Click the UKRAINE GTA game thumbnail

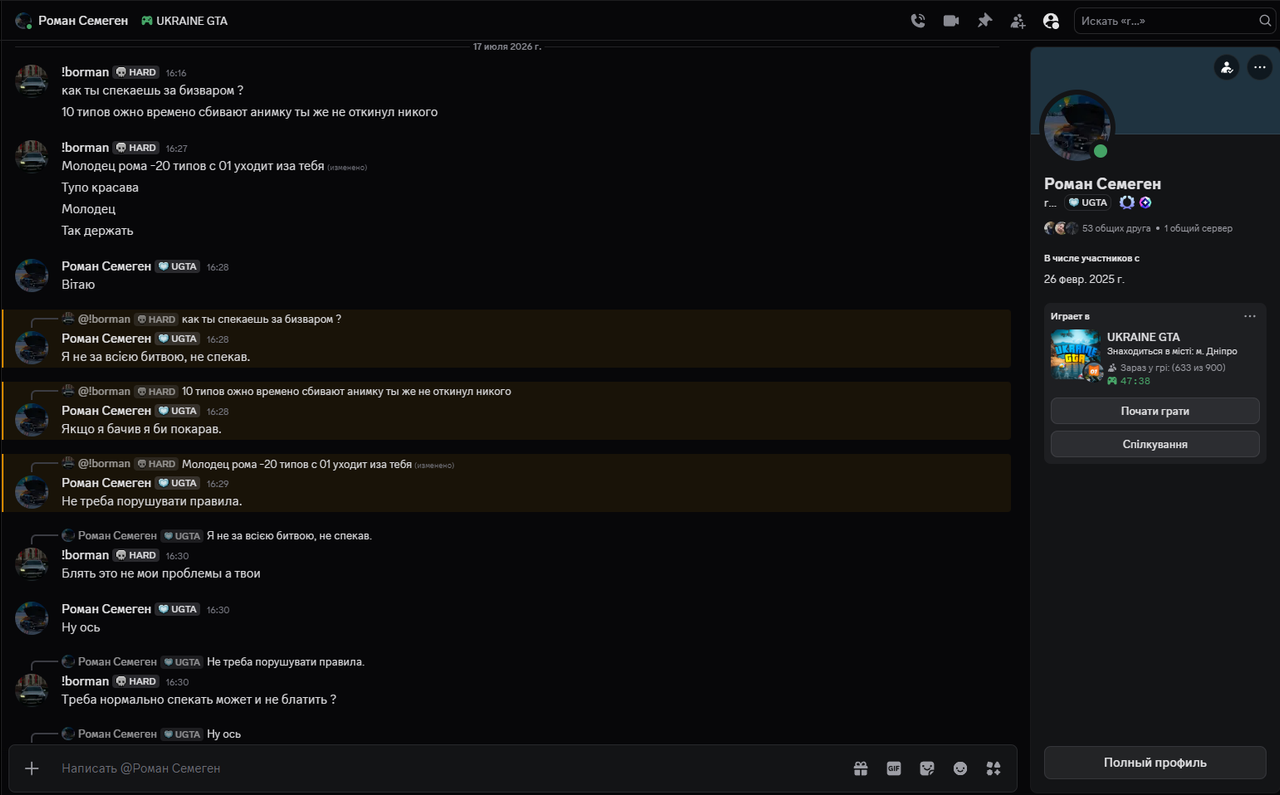1075,355
